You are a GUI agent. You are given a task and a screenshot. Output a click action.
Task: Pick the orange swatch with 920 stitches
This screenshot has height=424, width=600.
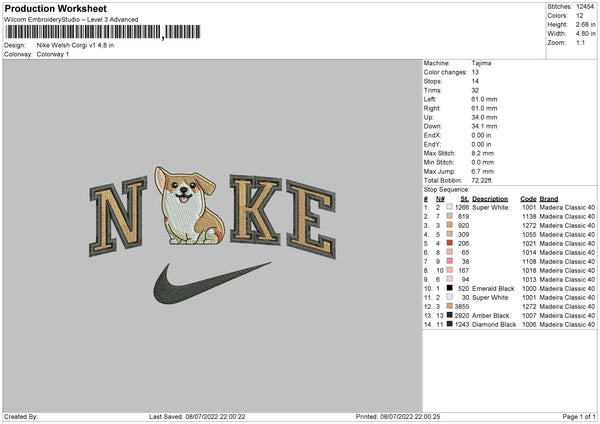tap(450, 225)
